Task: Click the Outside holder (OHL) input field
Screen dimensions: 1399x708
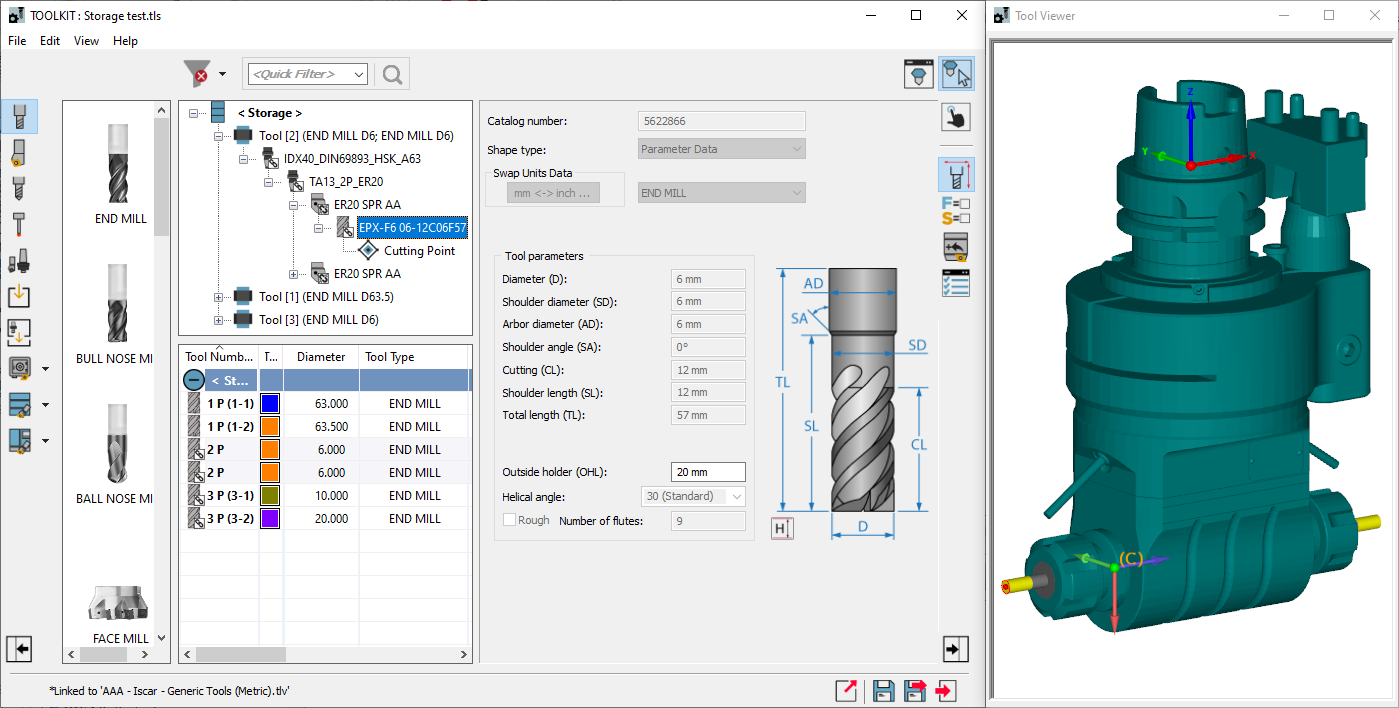Action: click(x=707, y=472)
